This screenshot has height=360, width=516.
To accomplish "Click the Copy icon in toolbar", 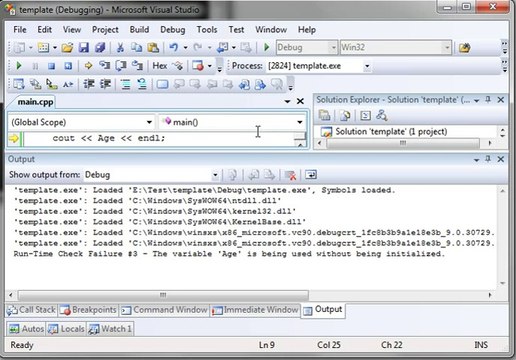I will pyautogui.click(x=136, y=48).
